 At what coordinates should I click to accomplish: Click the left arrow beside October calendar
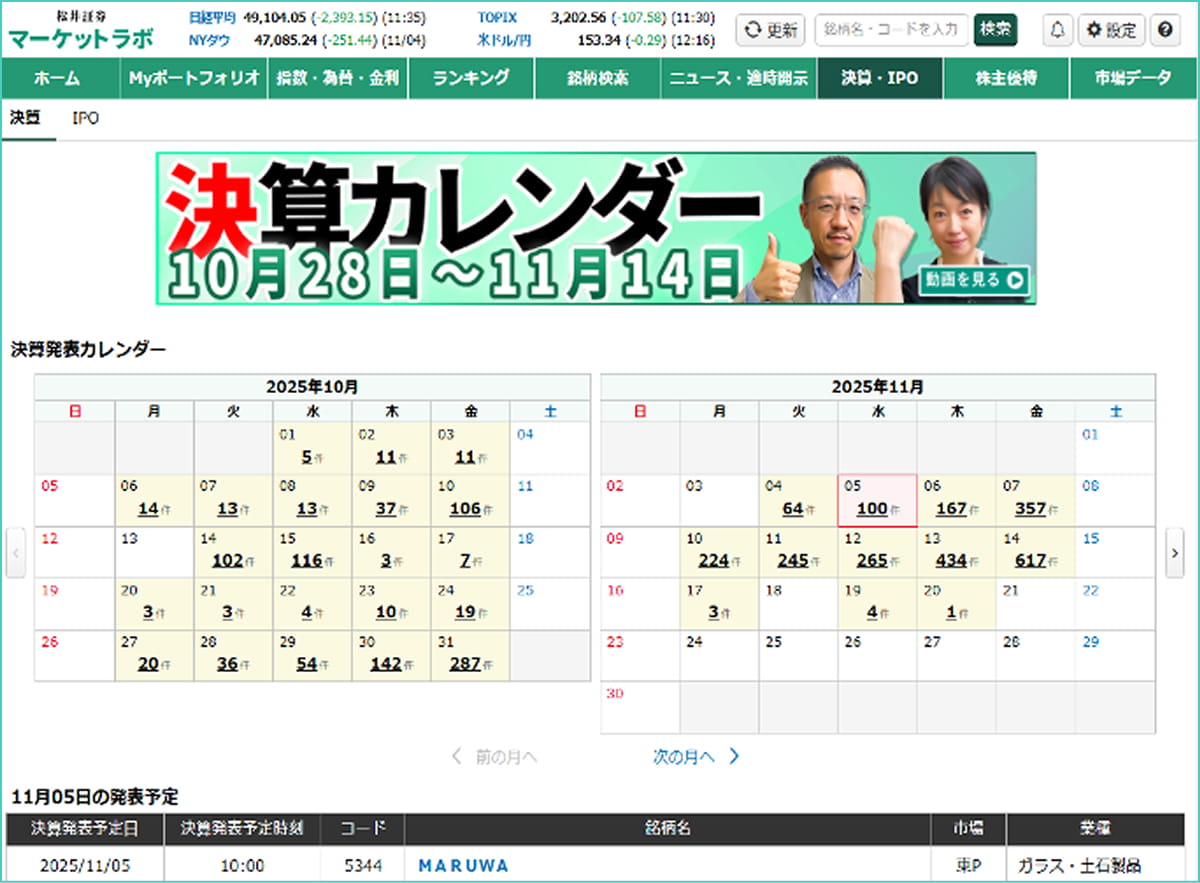click(x=16, y=555)
